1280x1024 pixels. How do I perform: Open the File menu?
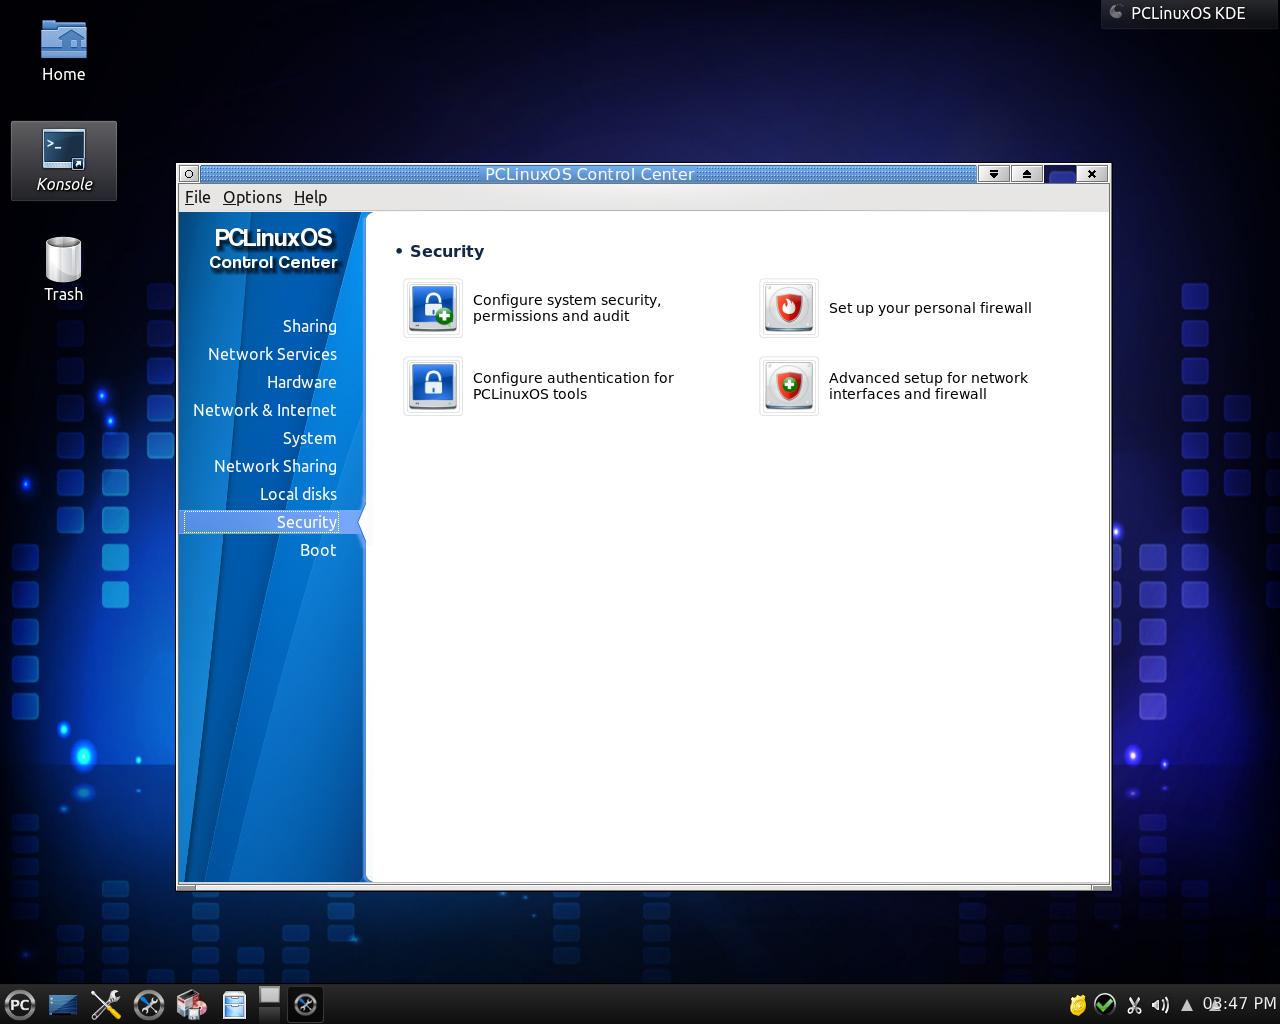(197, 198)
